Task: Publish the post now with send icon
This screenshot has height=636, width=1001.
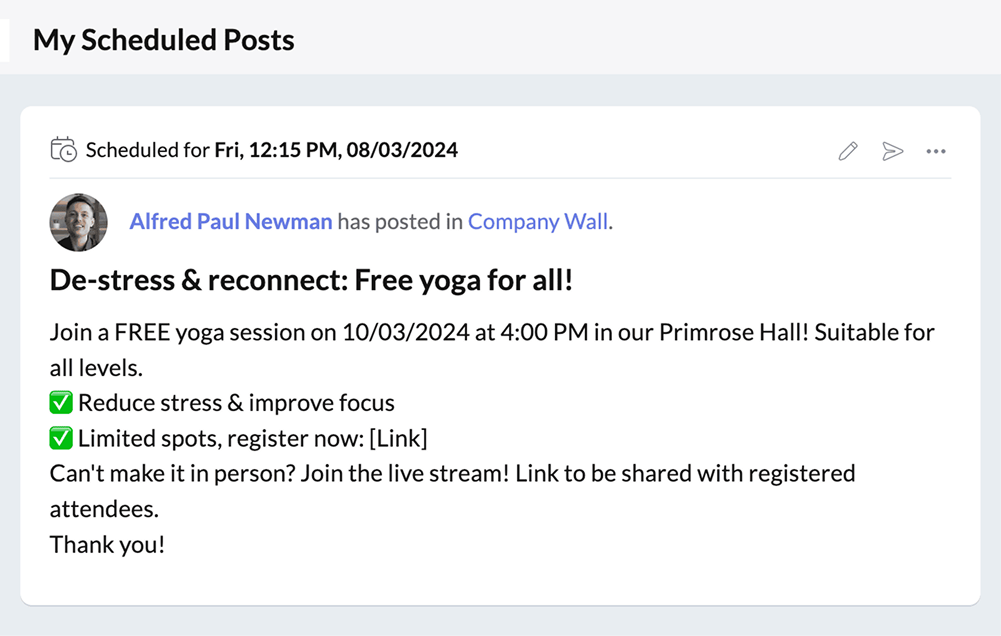Action: click(x=892, y=151)
